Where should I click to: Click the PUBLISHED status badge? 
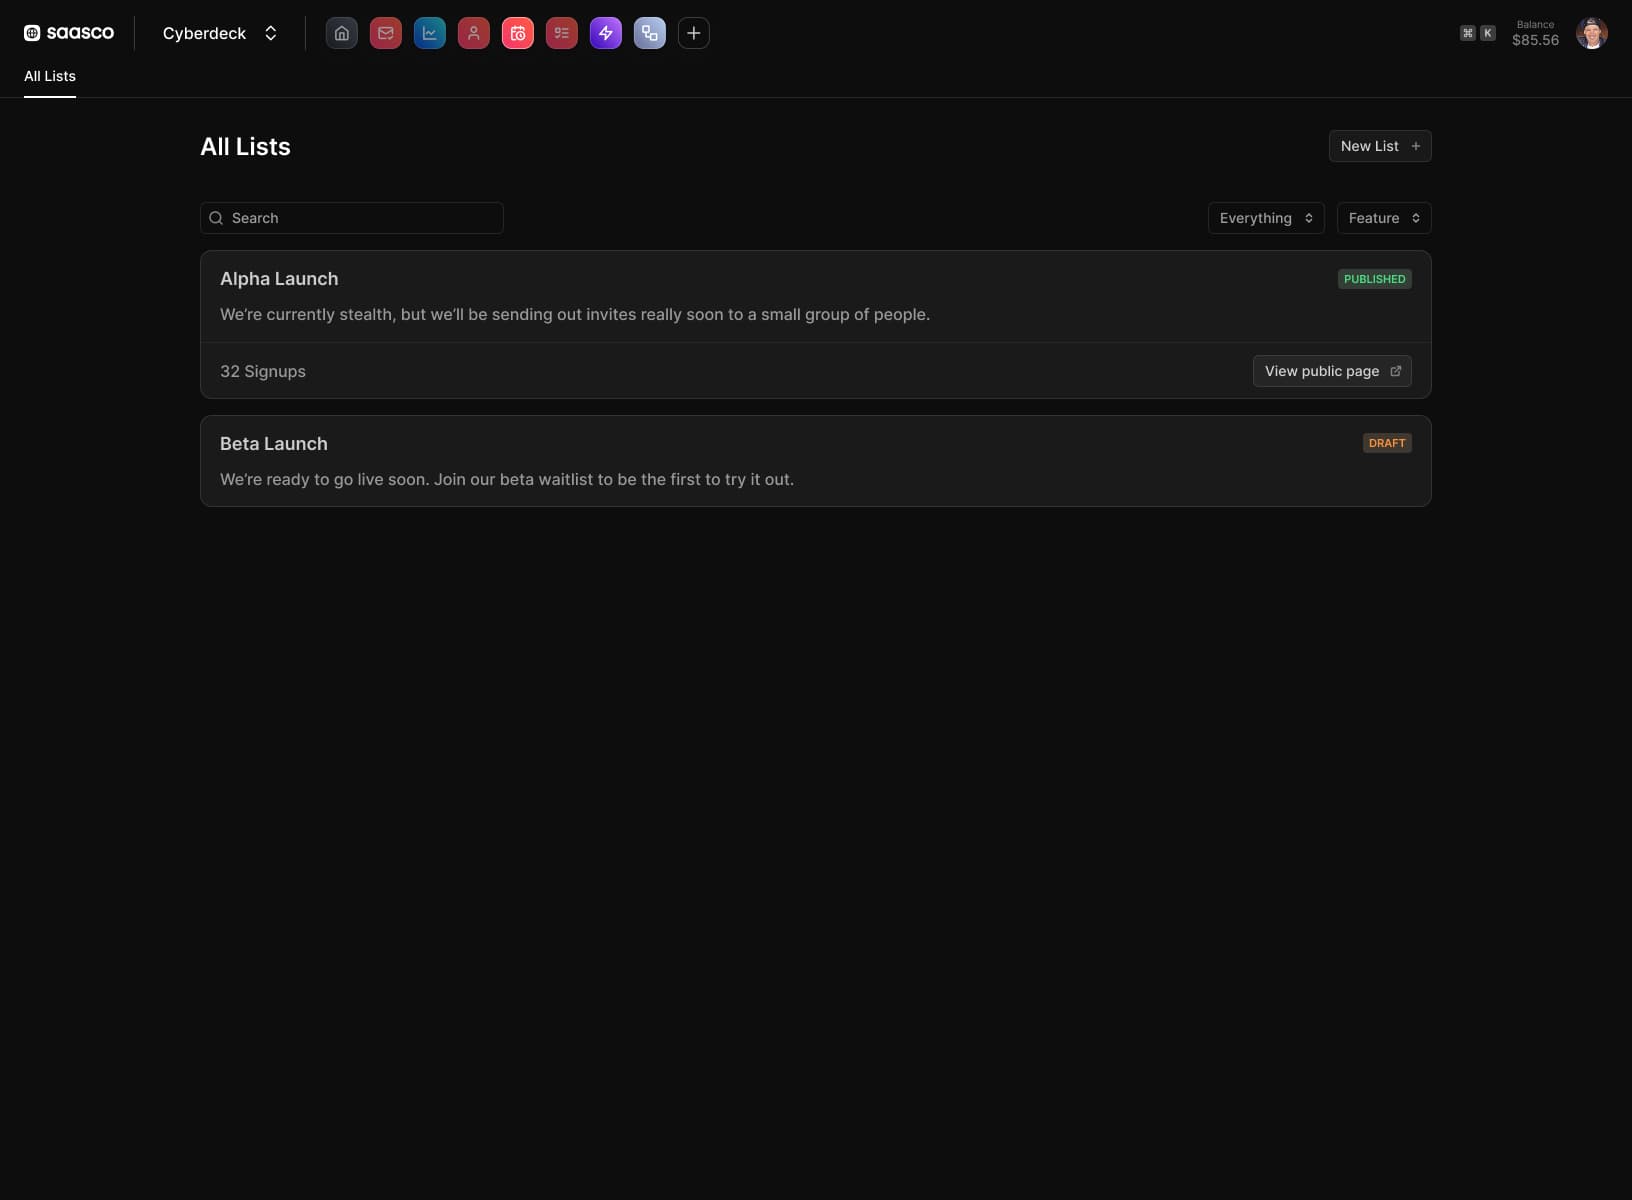pos(1375,279)
